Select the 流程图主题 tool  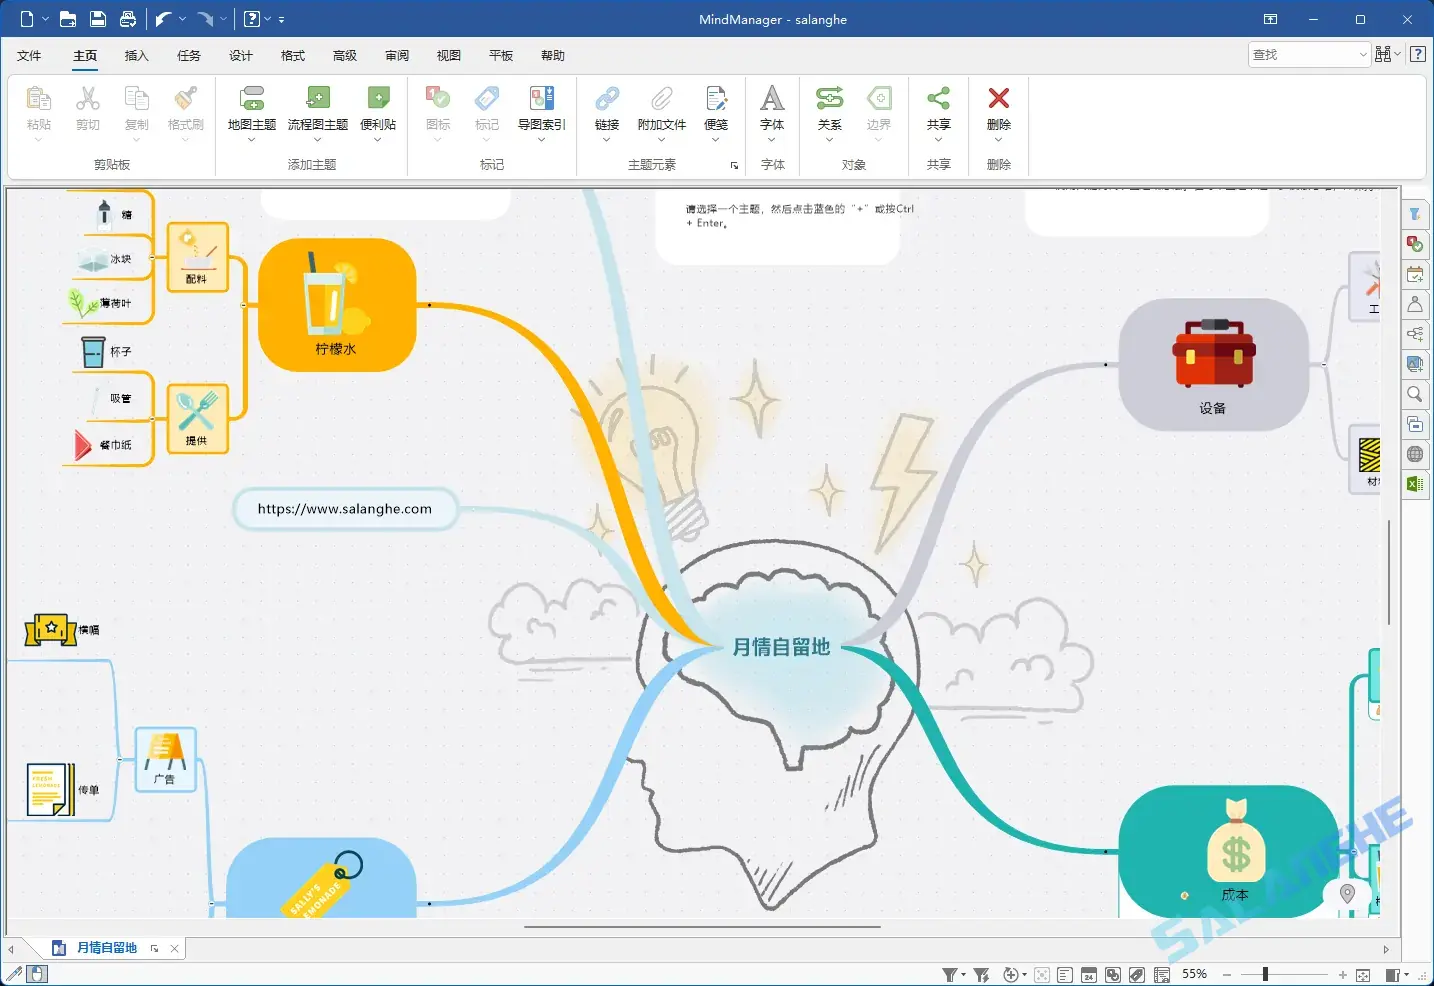click(x=317, y=110)
